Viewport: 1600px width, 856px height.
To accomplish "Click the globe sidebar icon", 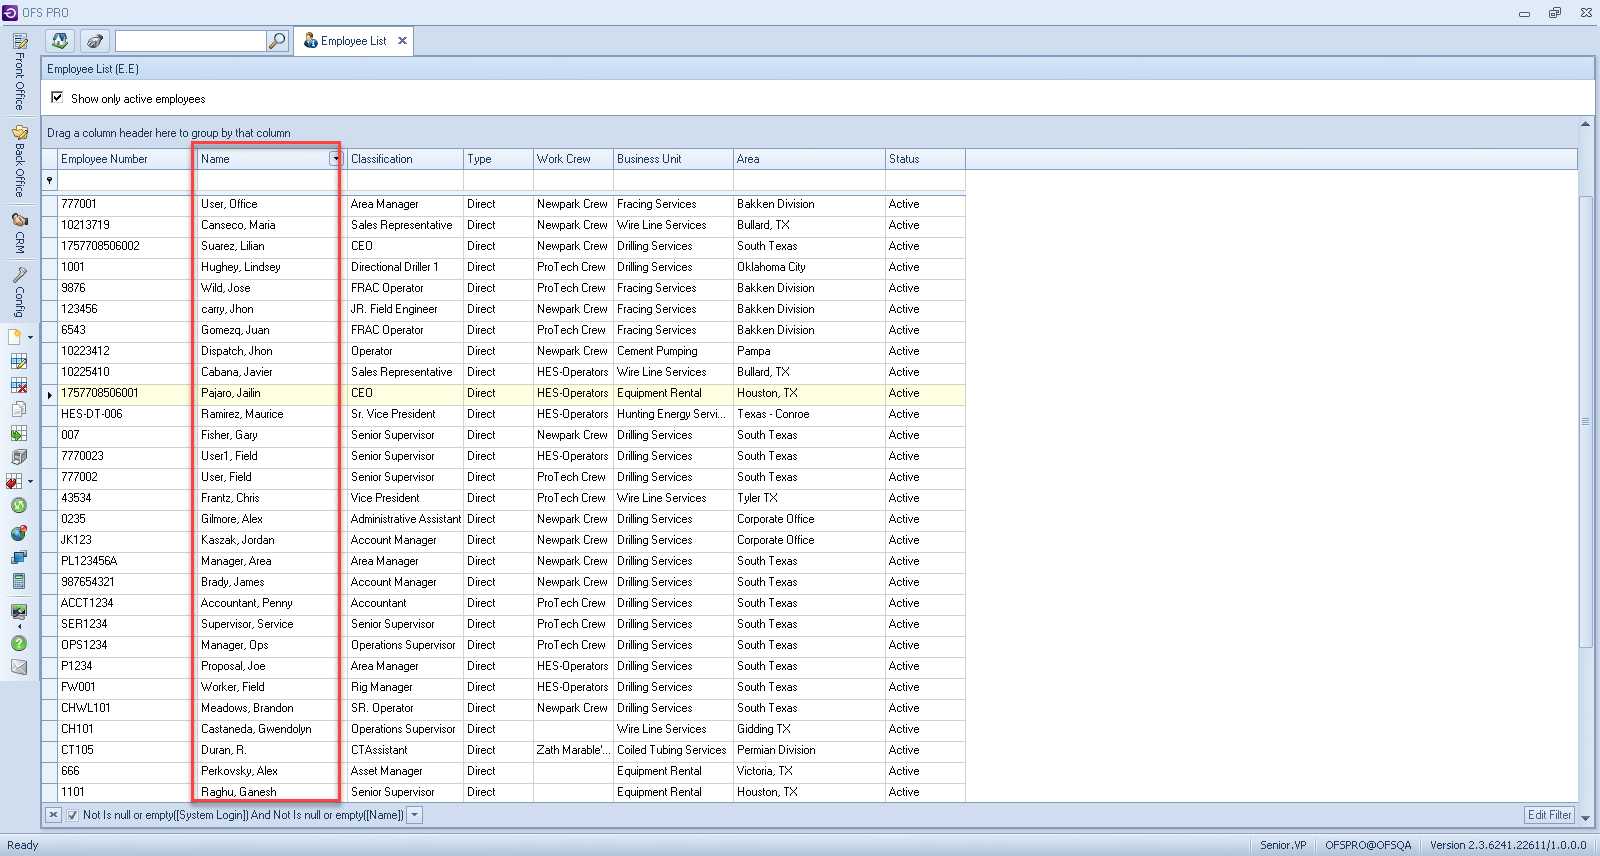I will 19,533.
